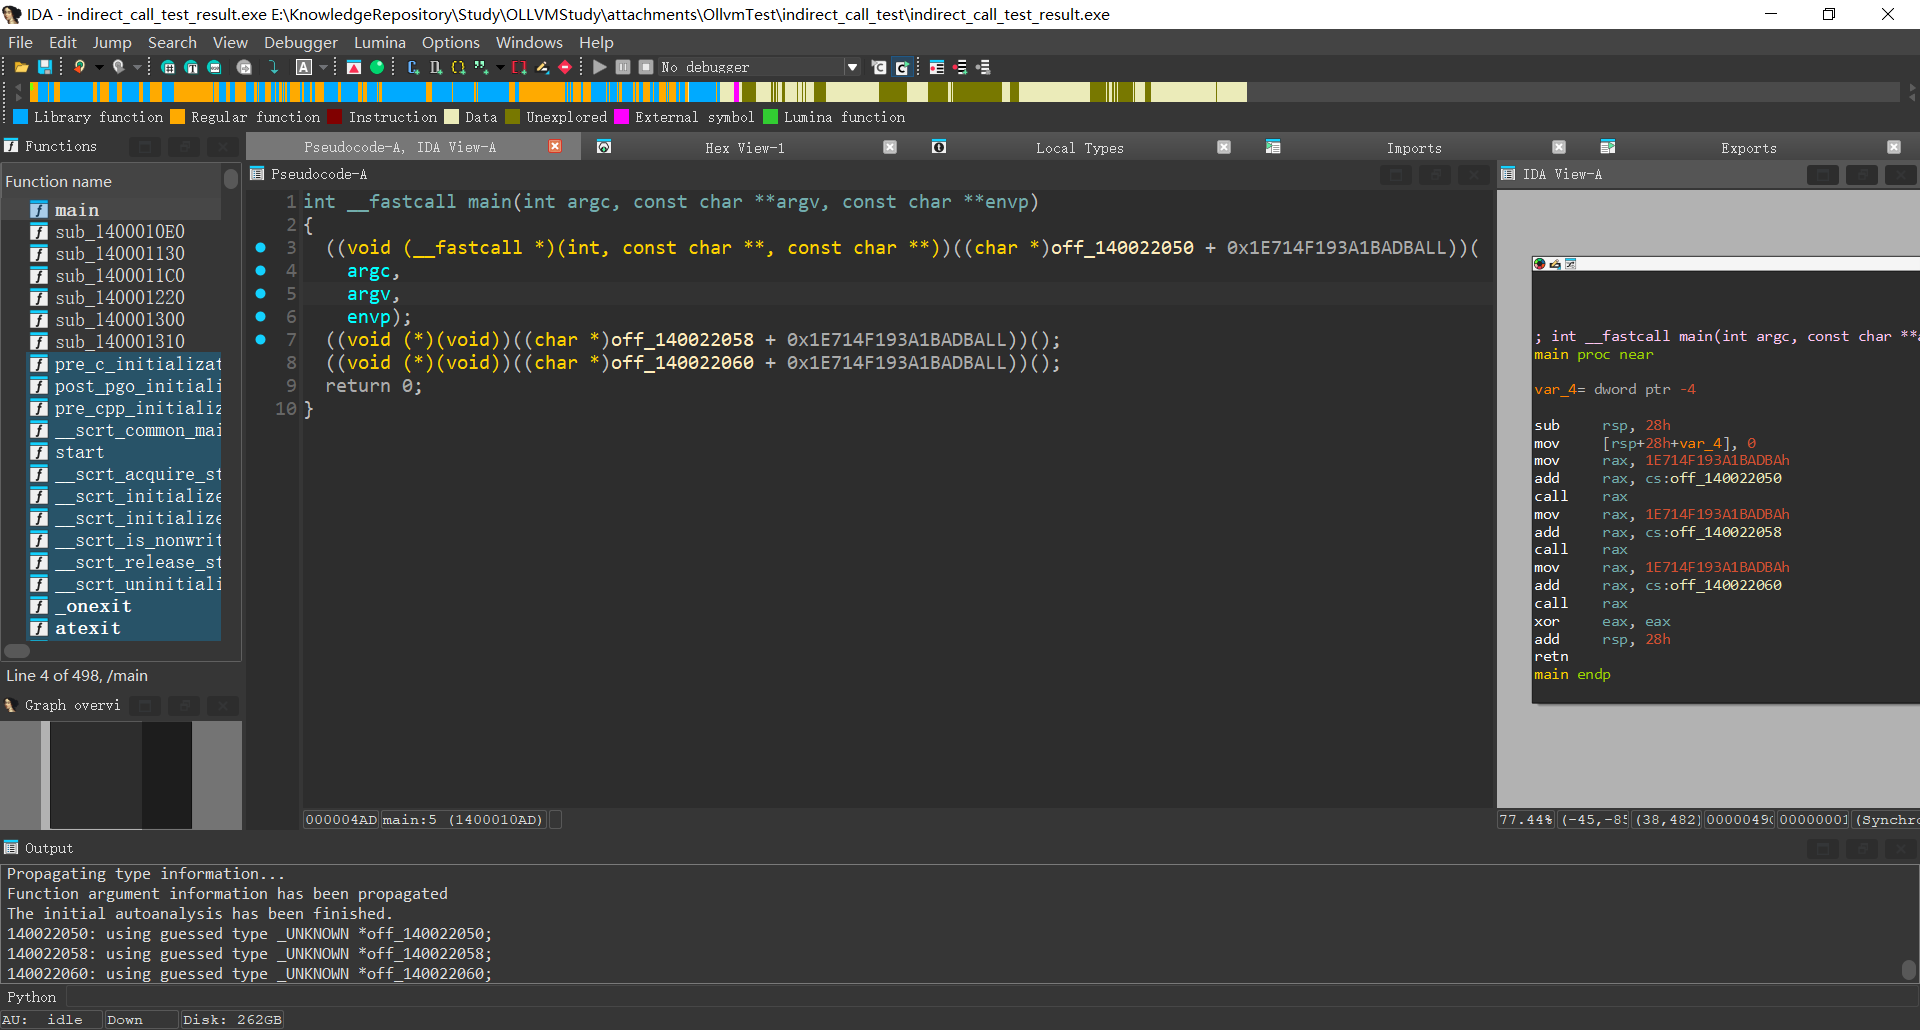
Task: Click the Open file toolbar icon
Action: 21,67
